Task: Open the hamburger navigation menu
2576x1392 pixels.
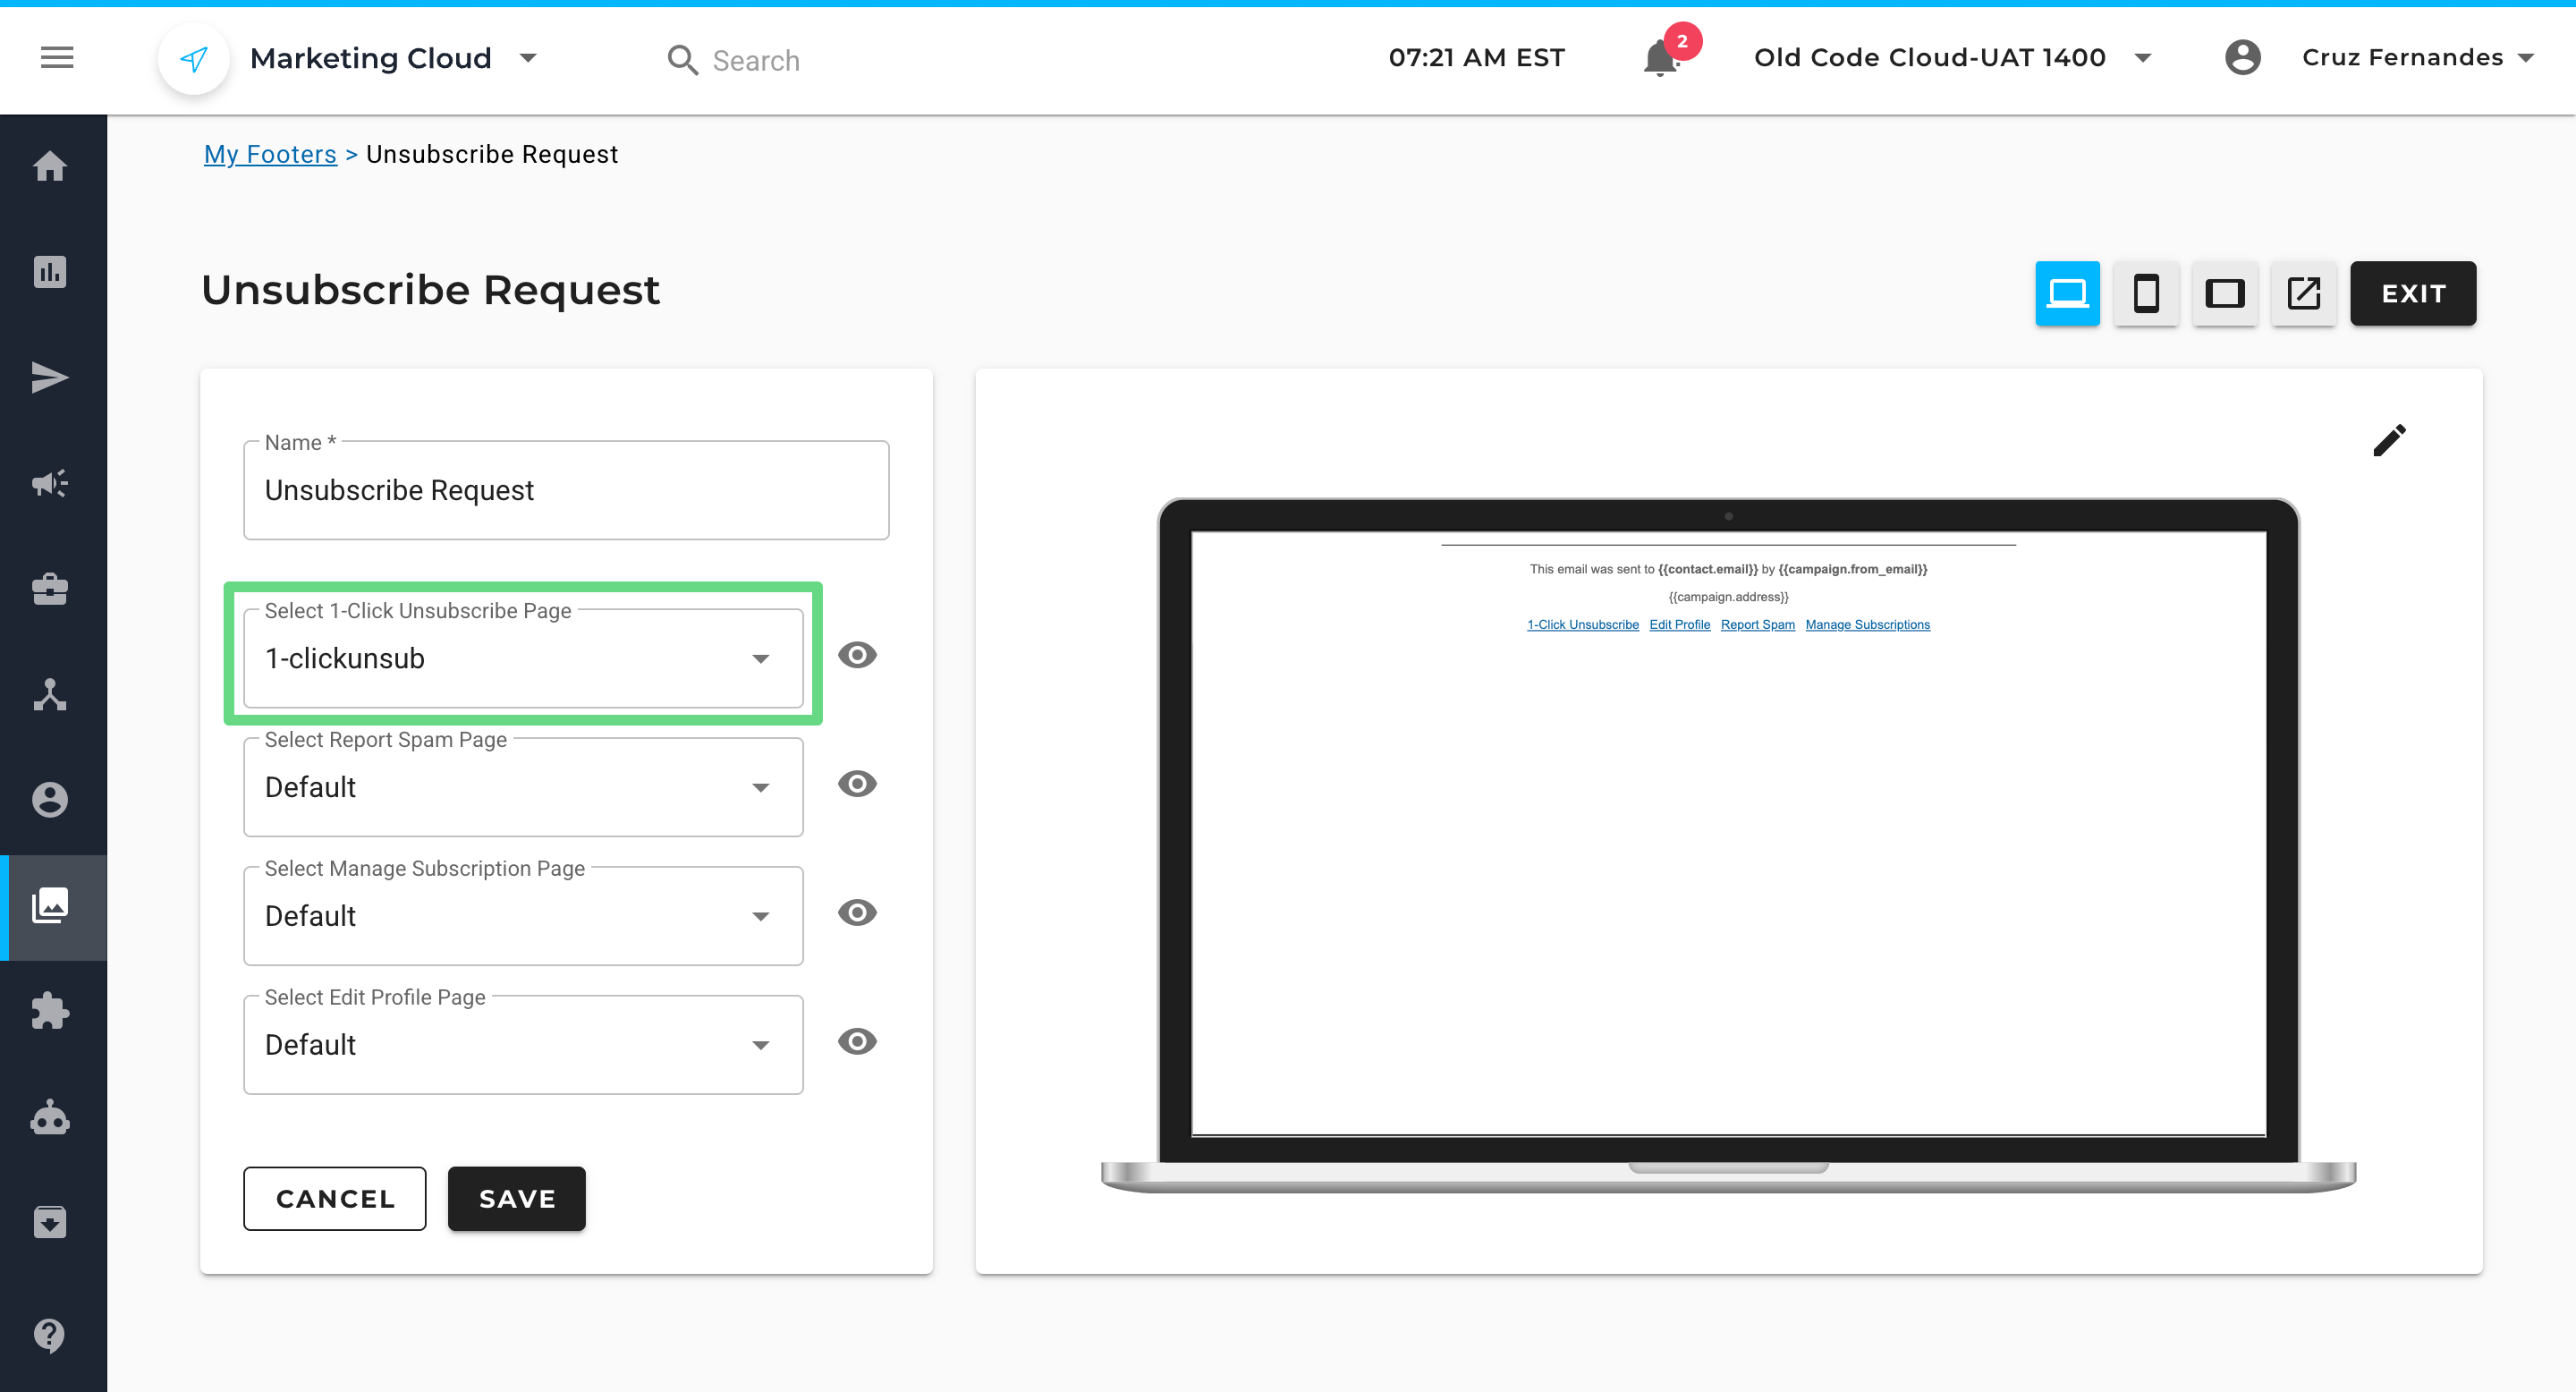Action: tap(57, 58)
